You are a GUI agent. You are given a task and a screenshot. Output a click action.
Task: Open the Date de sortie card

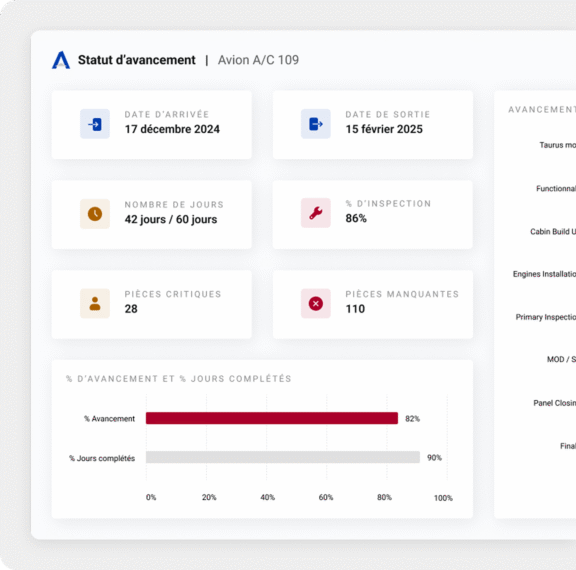click(x=372, y=125)
